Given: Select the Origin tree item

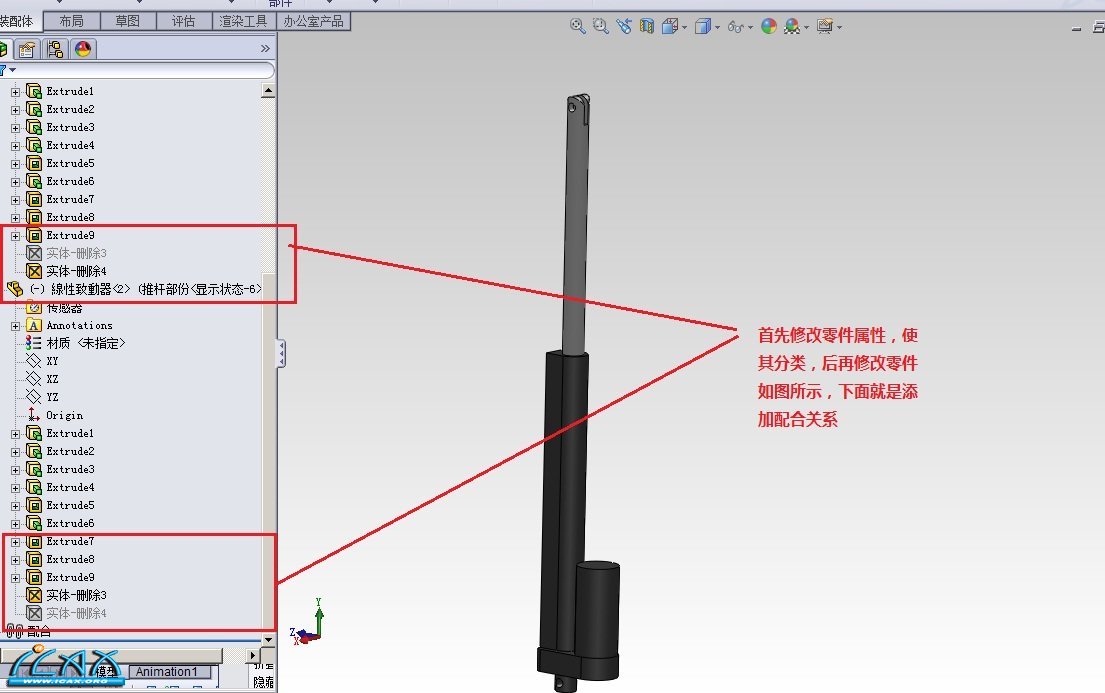Looking at the screenshot, I should tap(65, 415).
